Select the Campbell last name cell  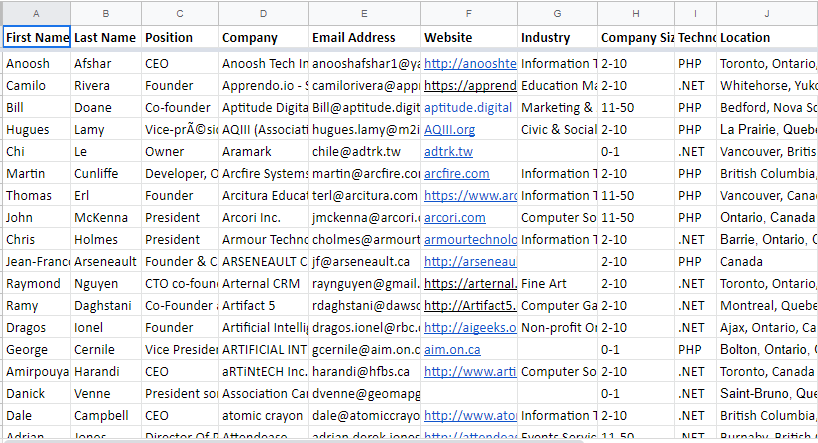106,415
